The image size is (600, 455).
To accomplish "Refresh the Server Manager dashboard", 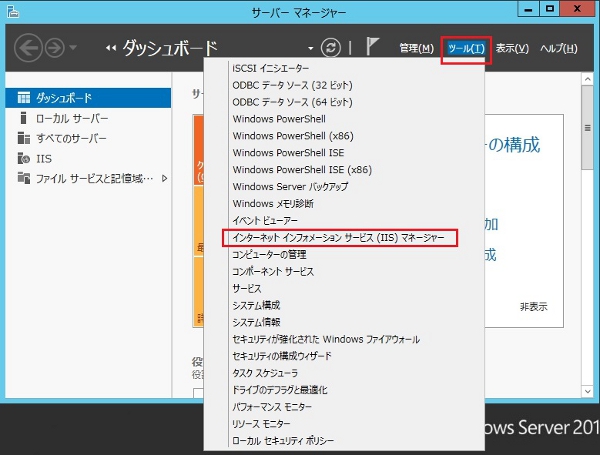I will pyautogui.click(x=331, y=48).
